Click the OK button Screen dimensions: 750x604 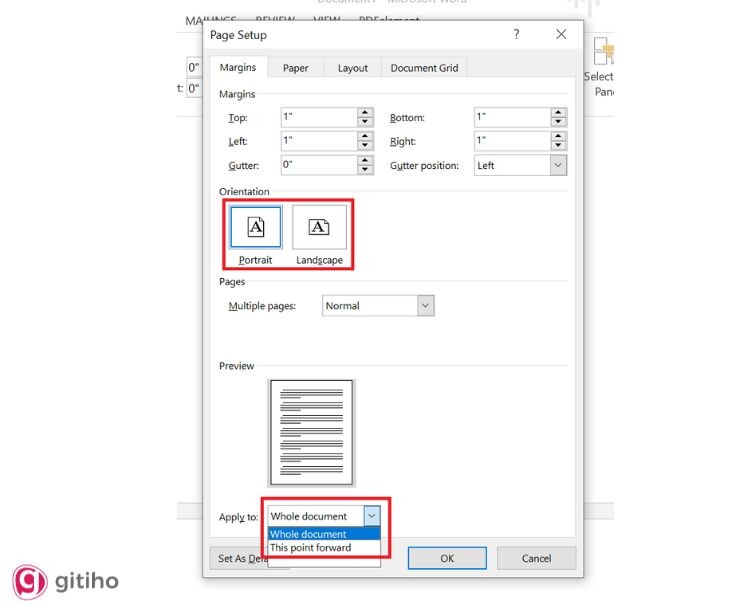[x=447, y=558]
